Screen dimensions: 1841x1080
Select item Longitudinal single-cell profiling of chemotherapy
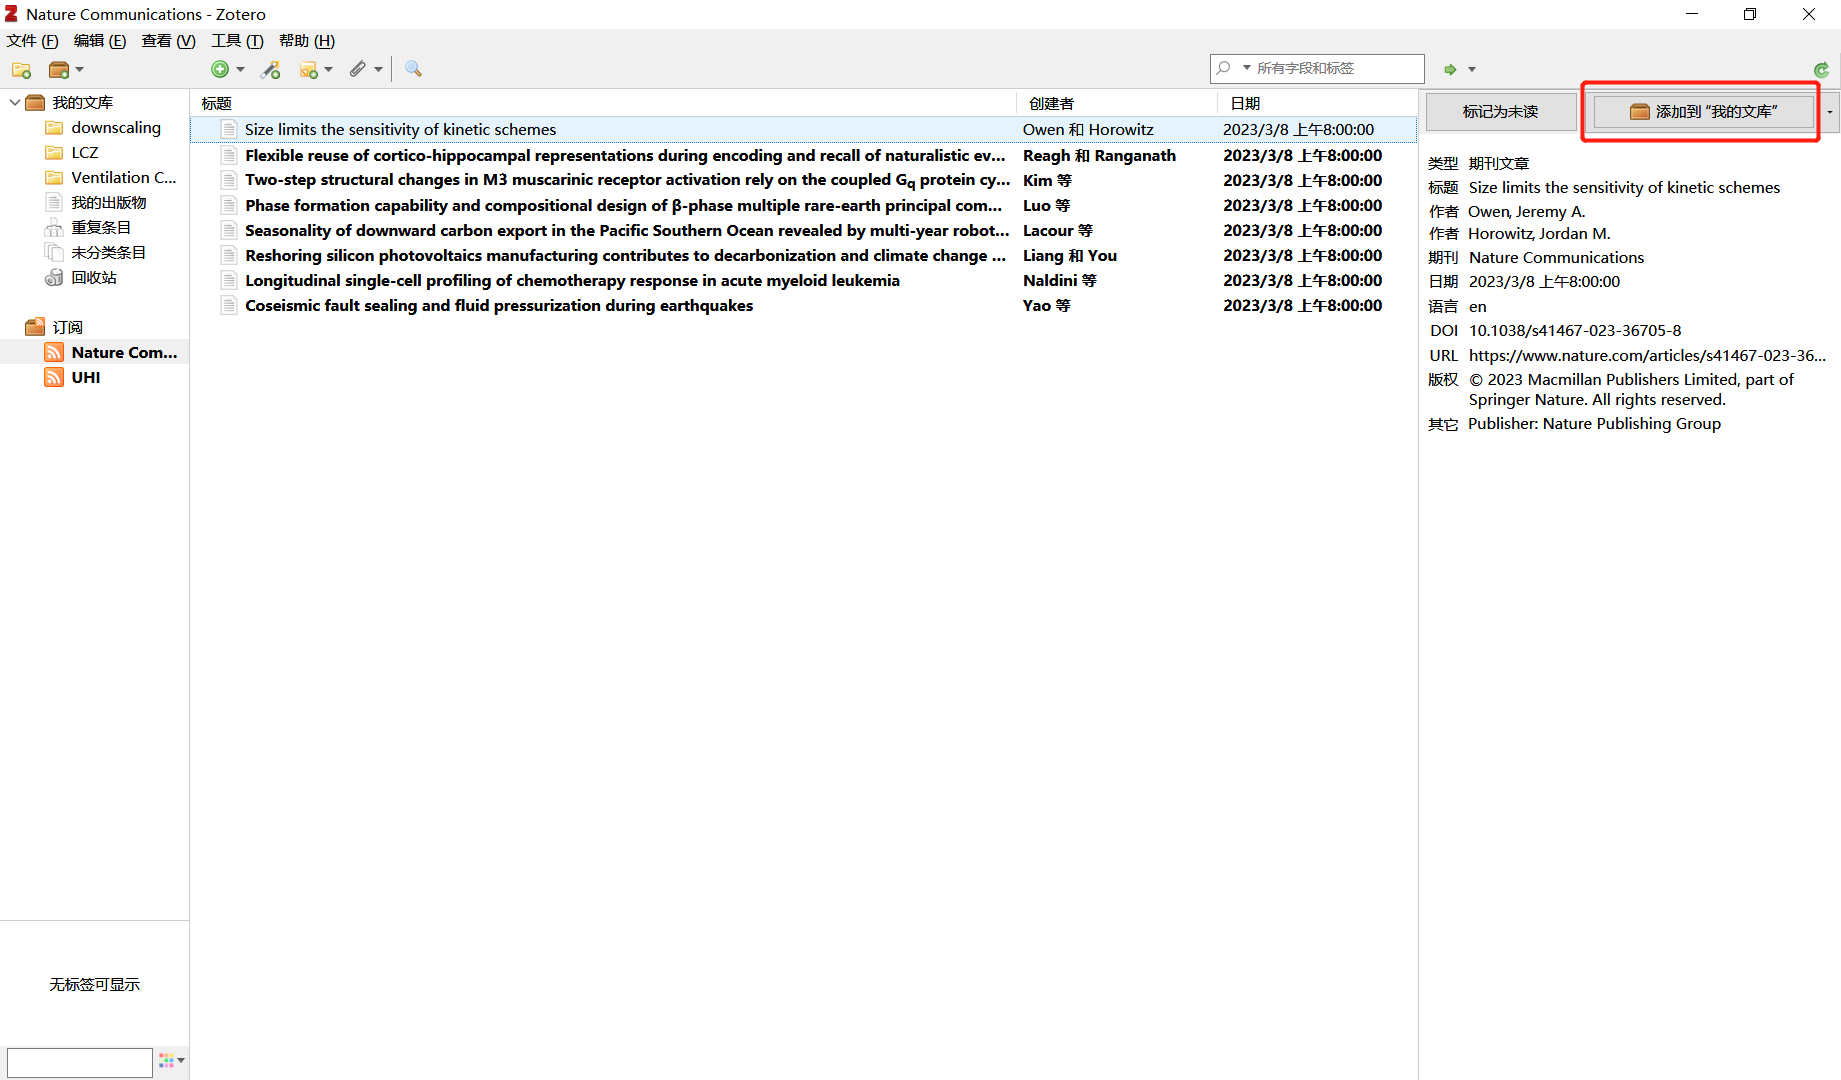coord(803,281)
